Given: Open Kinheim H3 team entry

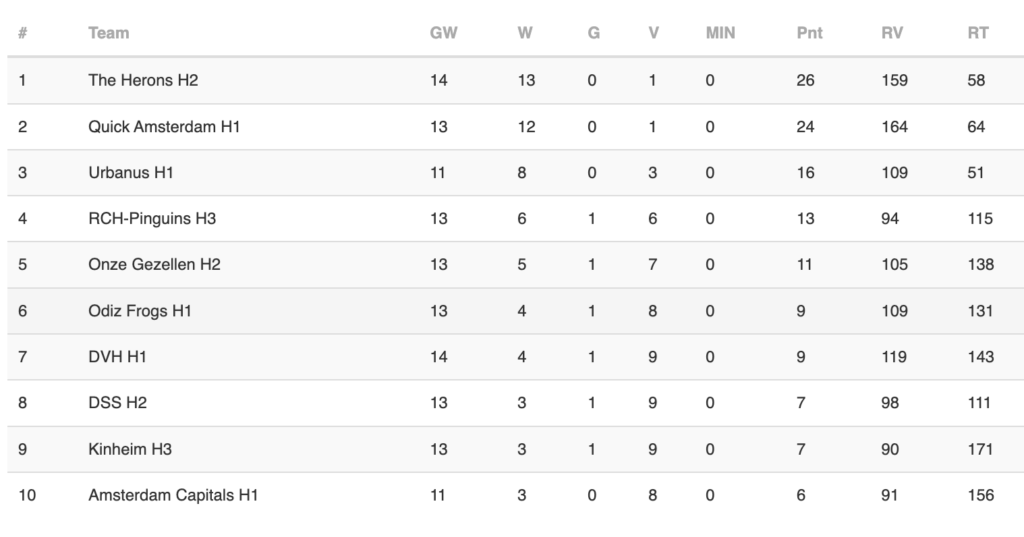Looking at the screenshot, I should tap(130, 449).
